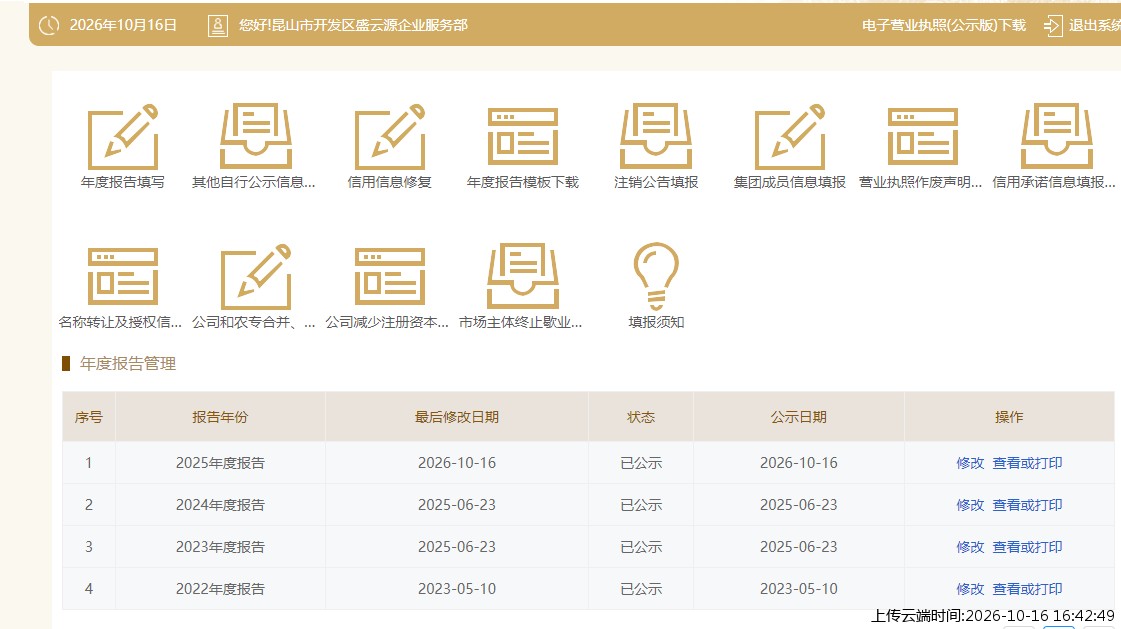Image resolution: width=1121 pixels, height=629 pixels.
Task: Open 查看或打印 for 2023年度报告
Action: coord(1027,548)
